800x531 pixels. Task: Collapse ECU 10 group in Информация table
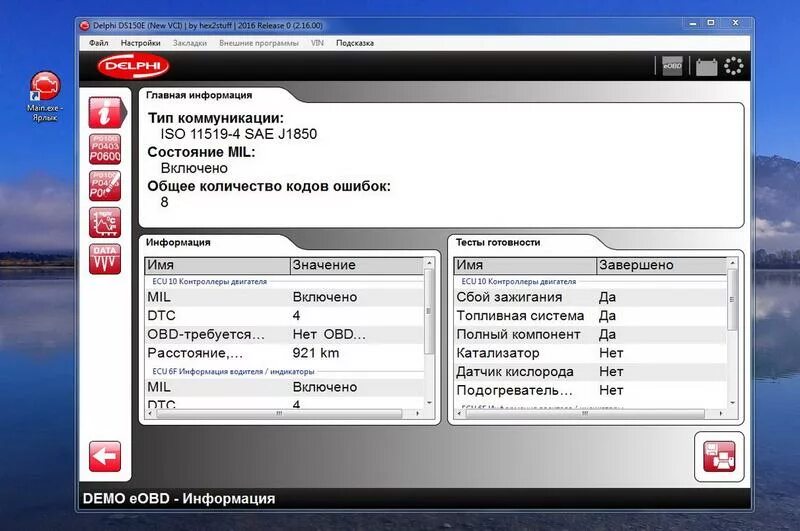point(209,282)
